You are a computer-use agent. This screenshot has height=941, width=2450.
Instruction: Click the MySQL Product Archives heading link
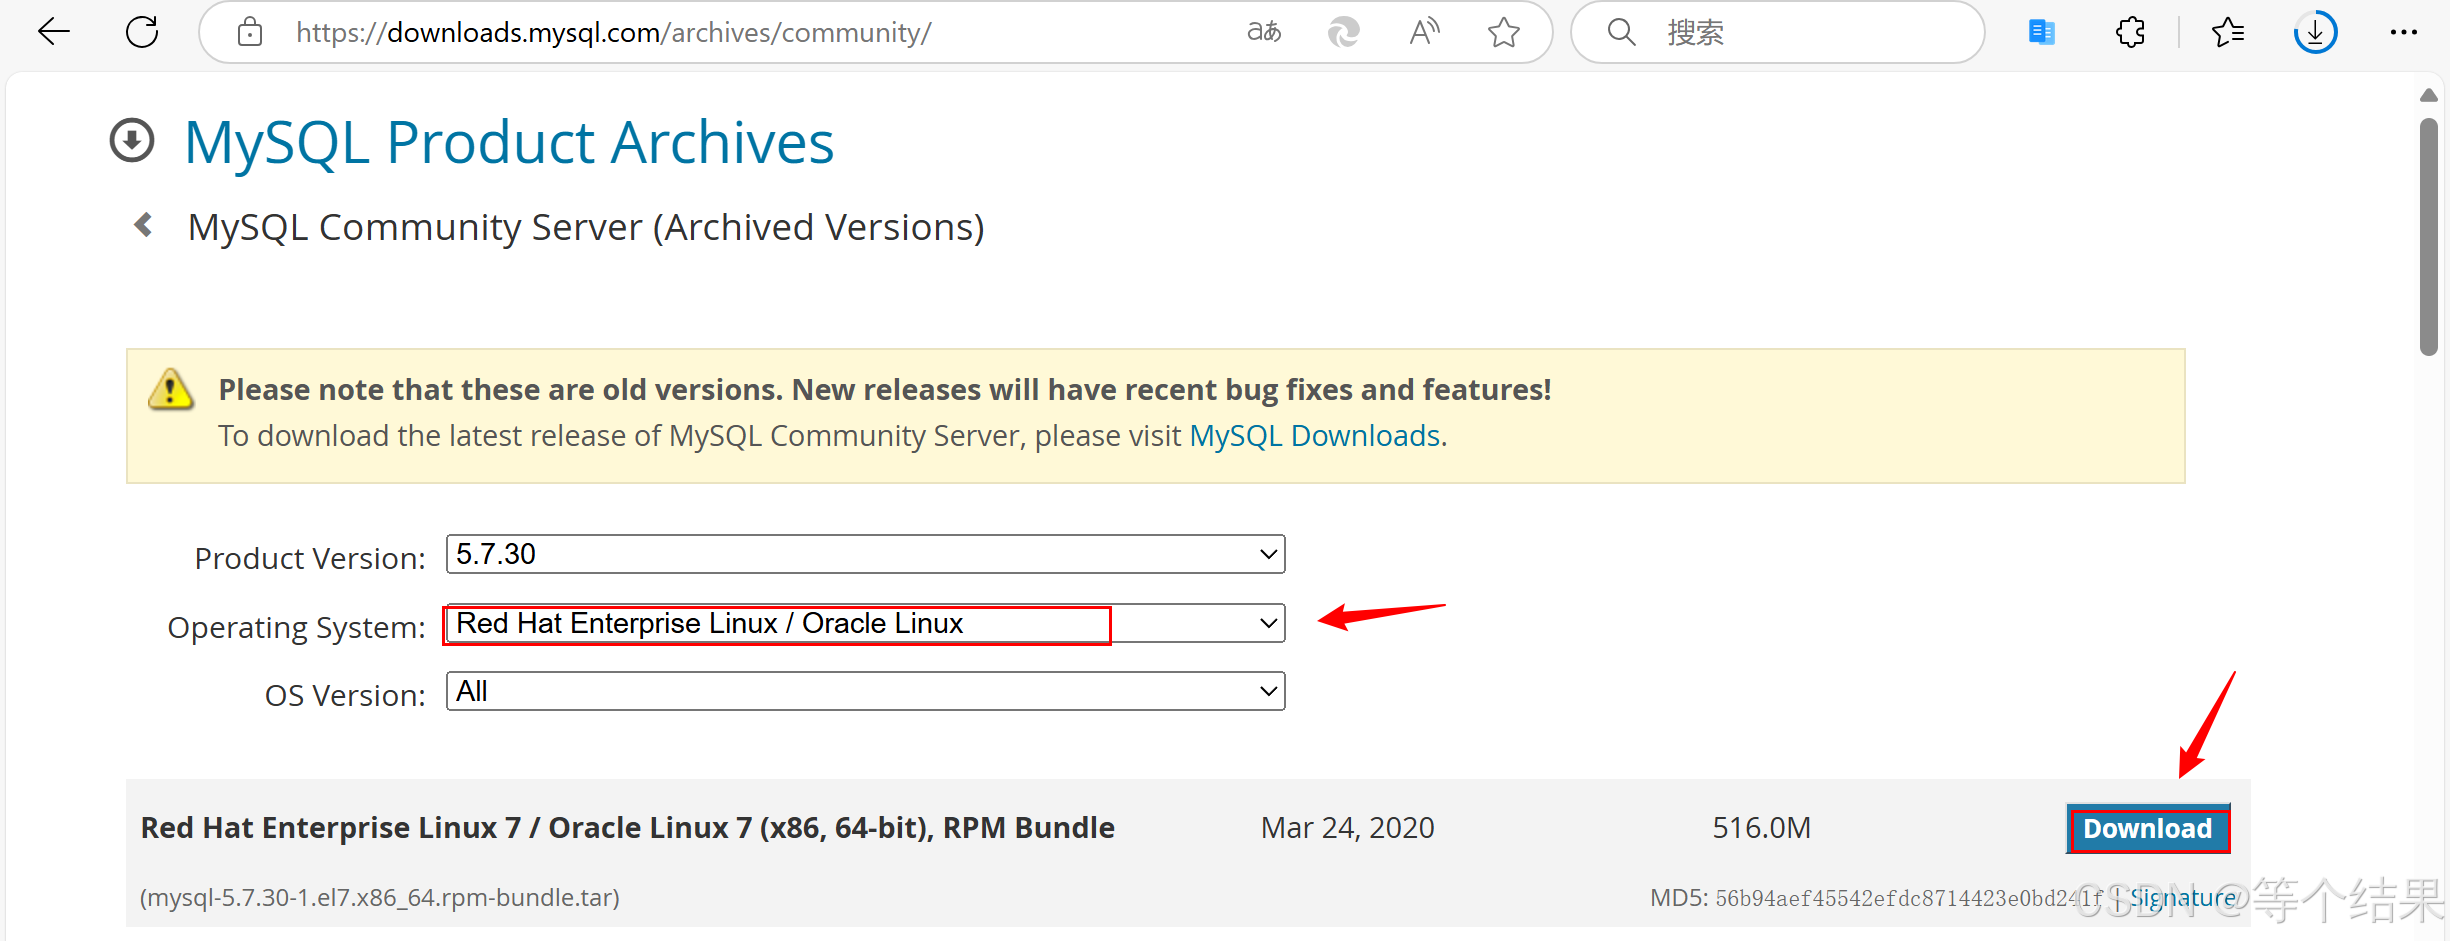pyautogui.click(x=509, y=142)
